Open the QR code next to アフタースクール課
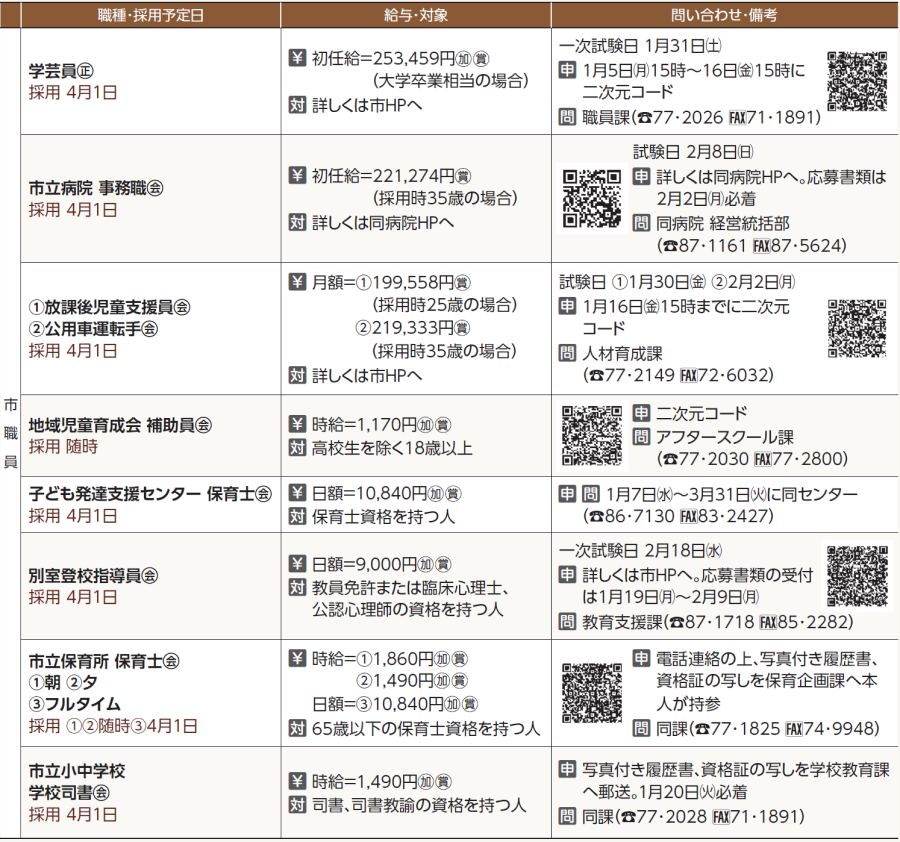The width and height of the screenshot is (900, 842). point(592,436)
